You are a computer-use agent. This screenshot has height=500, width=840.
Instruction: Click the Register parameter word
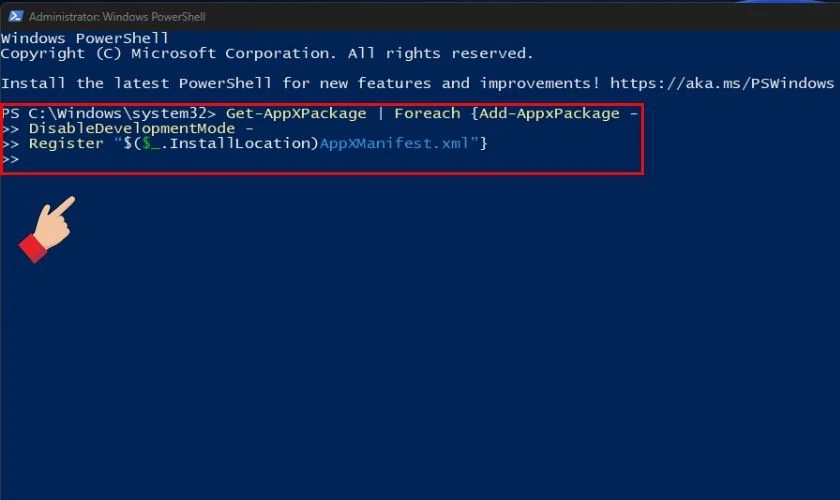tap(66, 144)
